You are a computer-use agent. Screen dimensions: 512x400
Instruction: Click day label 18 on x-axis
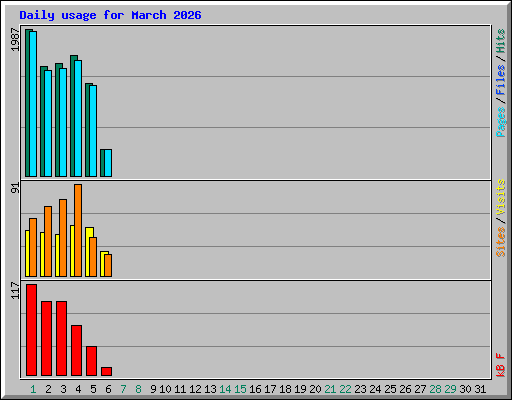pyautogui.click(x=285, y=389)
